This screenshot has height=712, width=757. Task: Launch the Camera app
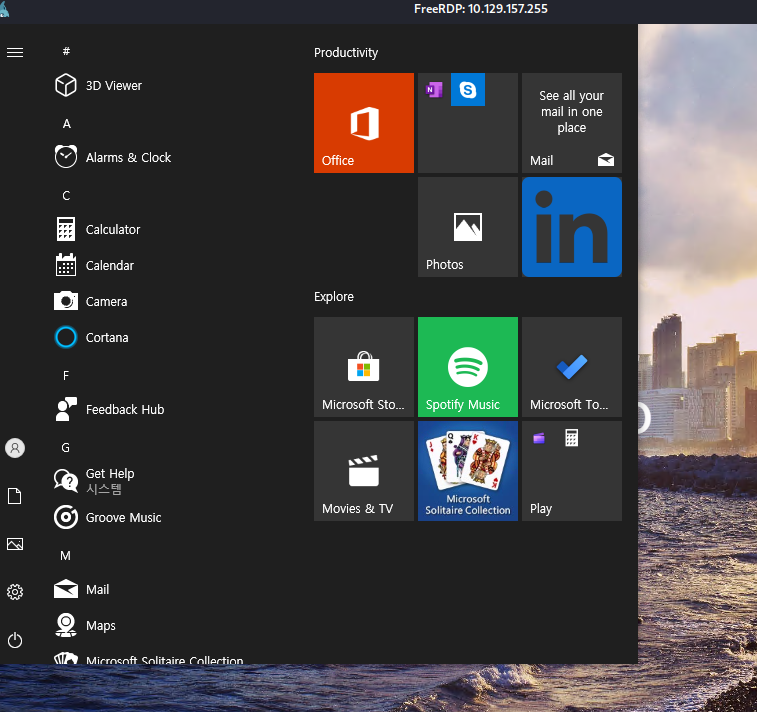point(91,301)
